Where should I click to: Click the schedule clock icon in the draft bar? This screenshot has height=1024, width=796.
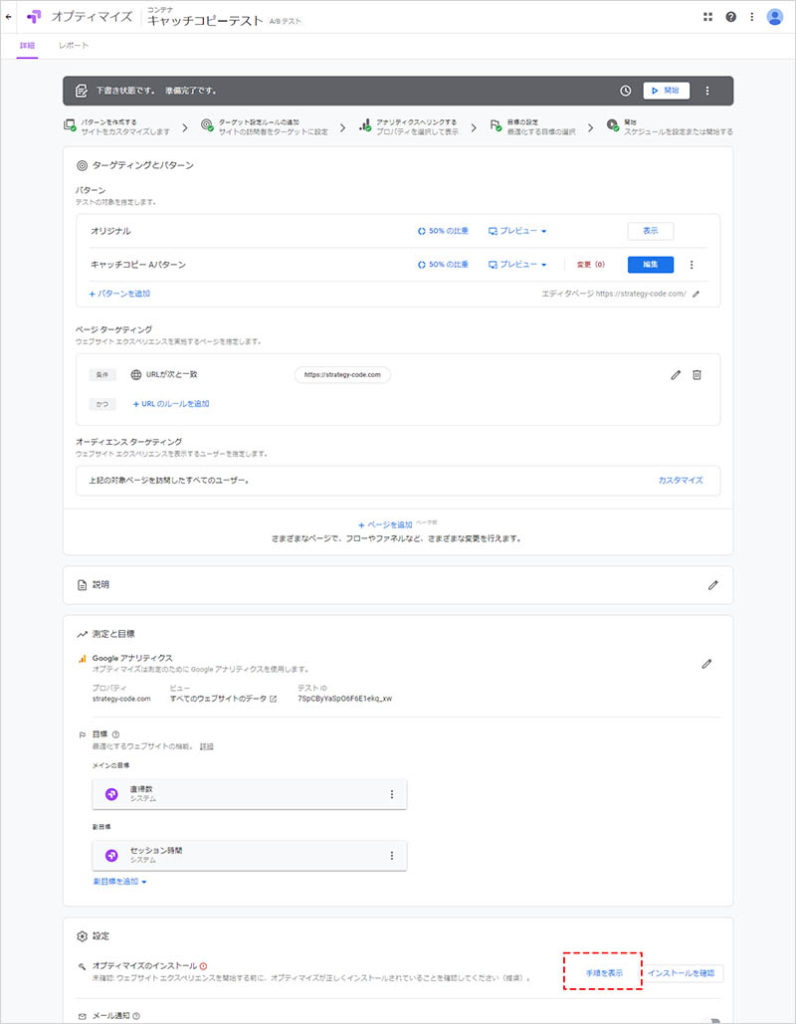click(x=626, y=90)
